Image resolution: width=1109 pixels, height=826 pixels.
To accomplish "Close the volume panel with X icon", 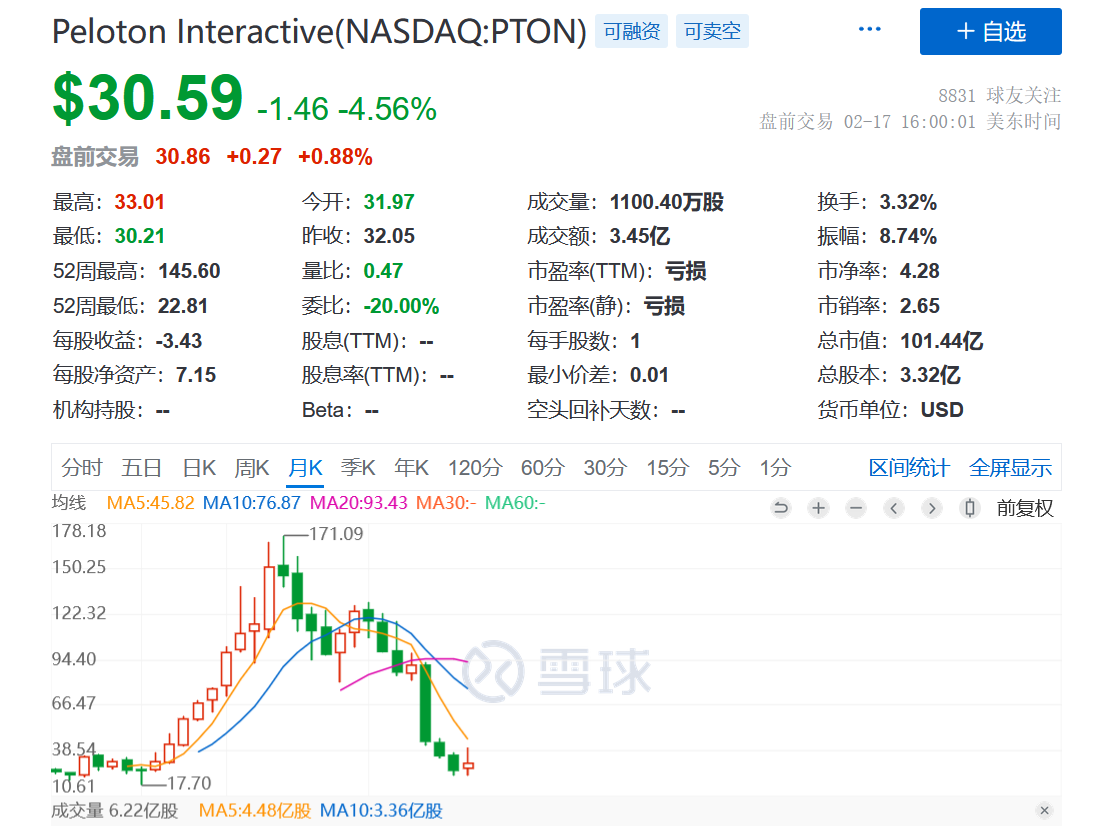I will pyautogui.click(x=1045, y=810).
